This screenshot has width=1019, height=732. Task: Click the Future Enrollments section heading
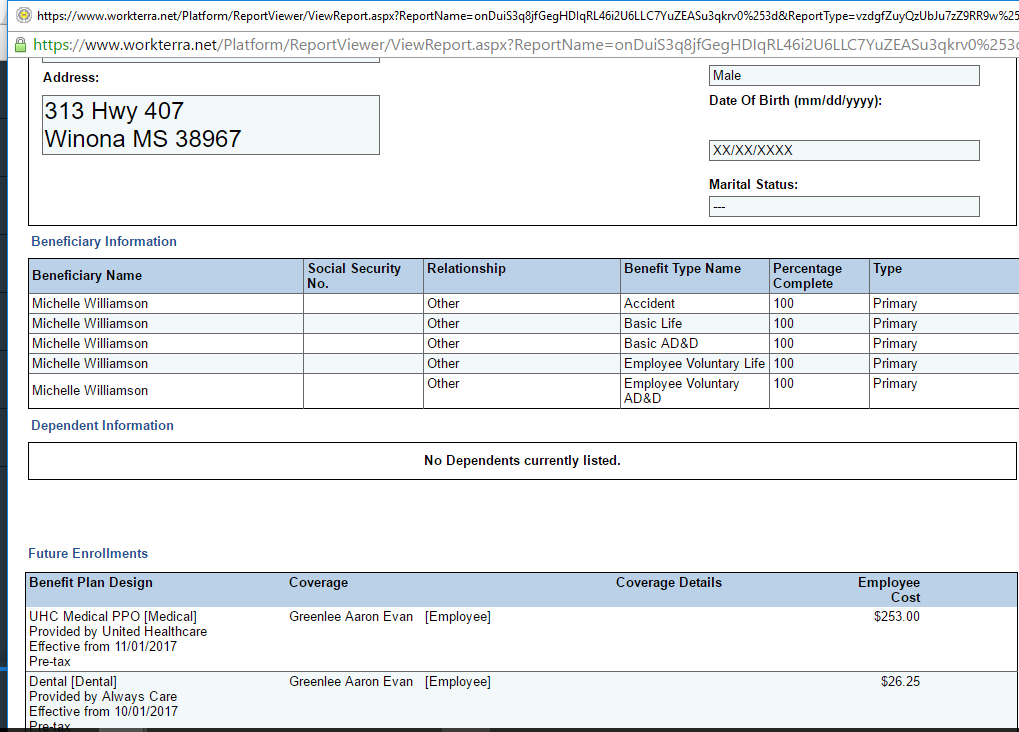click(88, 553)
